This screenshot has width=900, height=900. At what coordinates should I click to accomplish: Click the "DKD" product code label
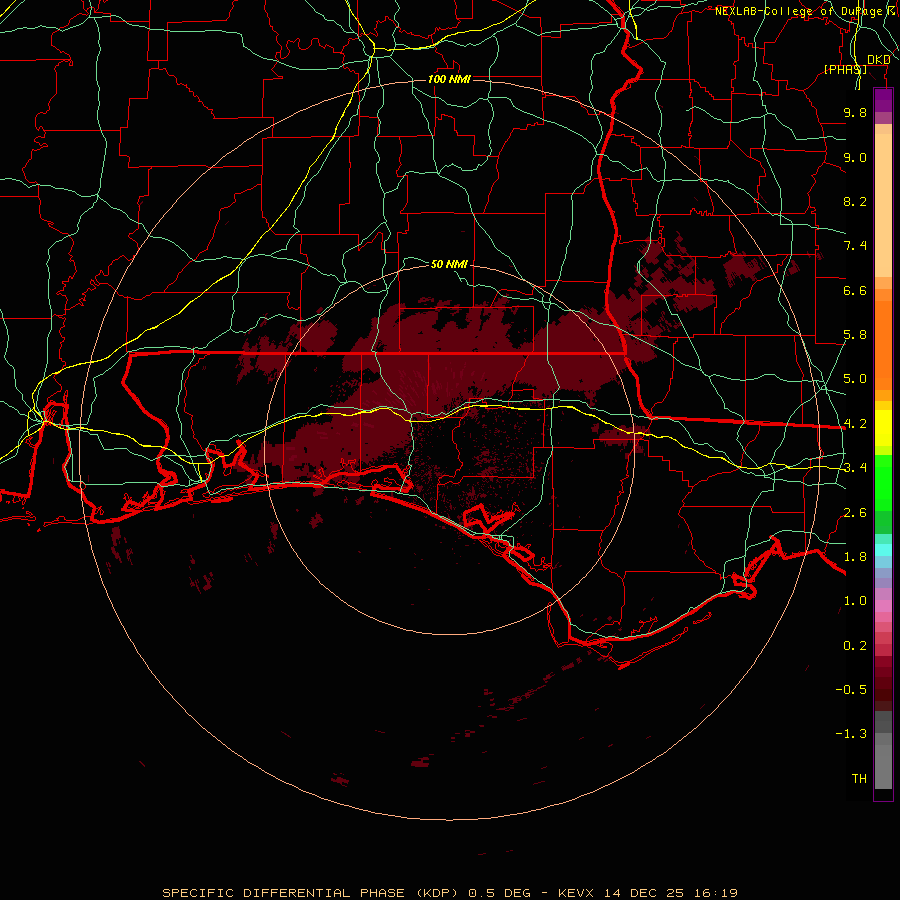pyautogui.click(x=878, y=60)
